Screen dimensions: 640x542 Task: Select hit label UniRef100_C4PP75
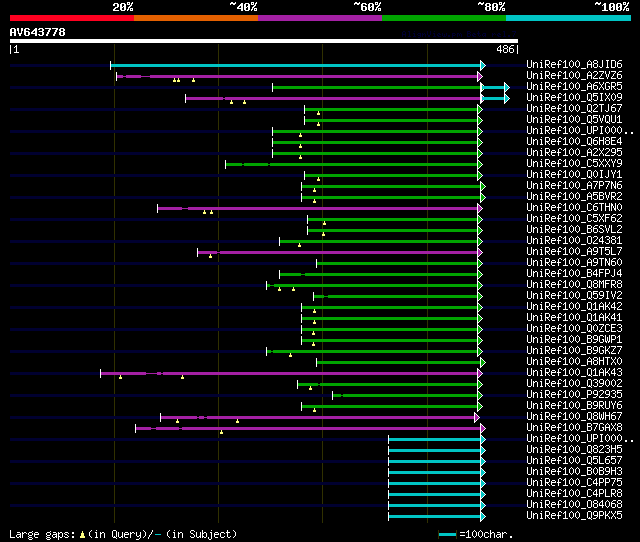tap(574, 483)
